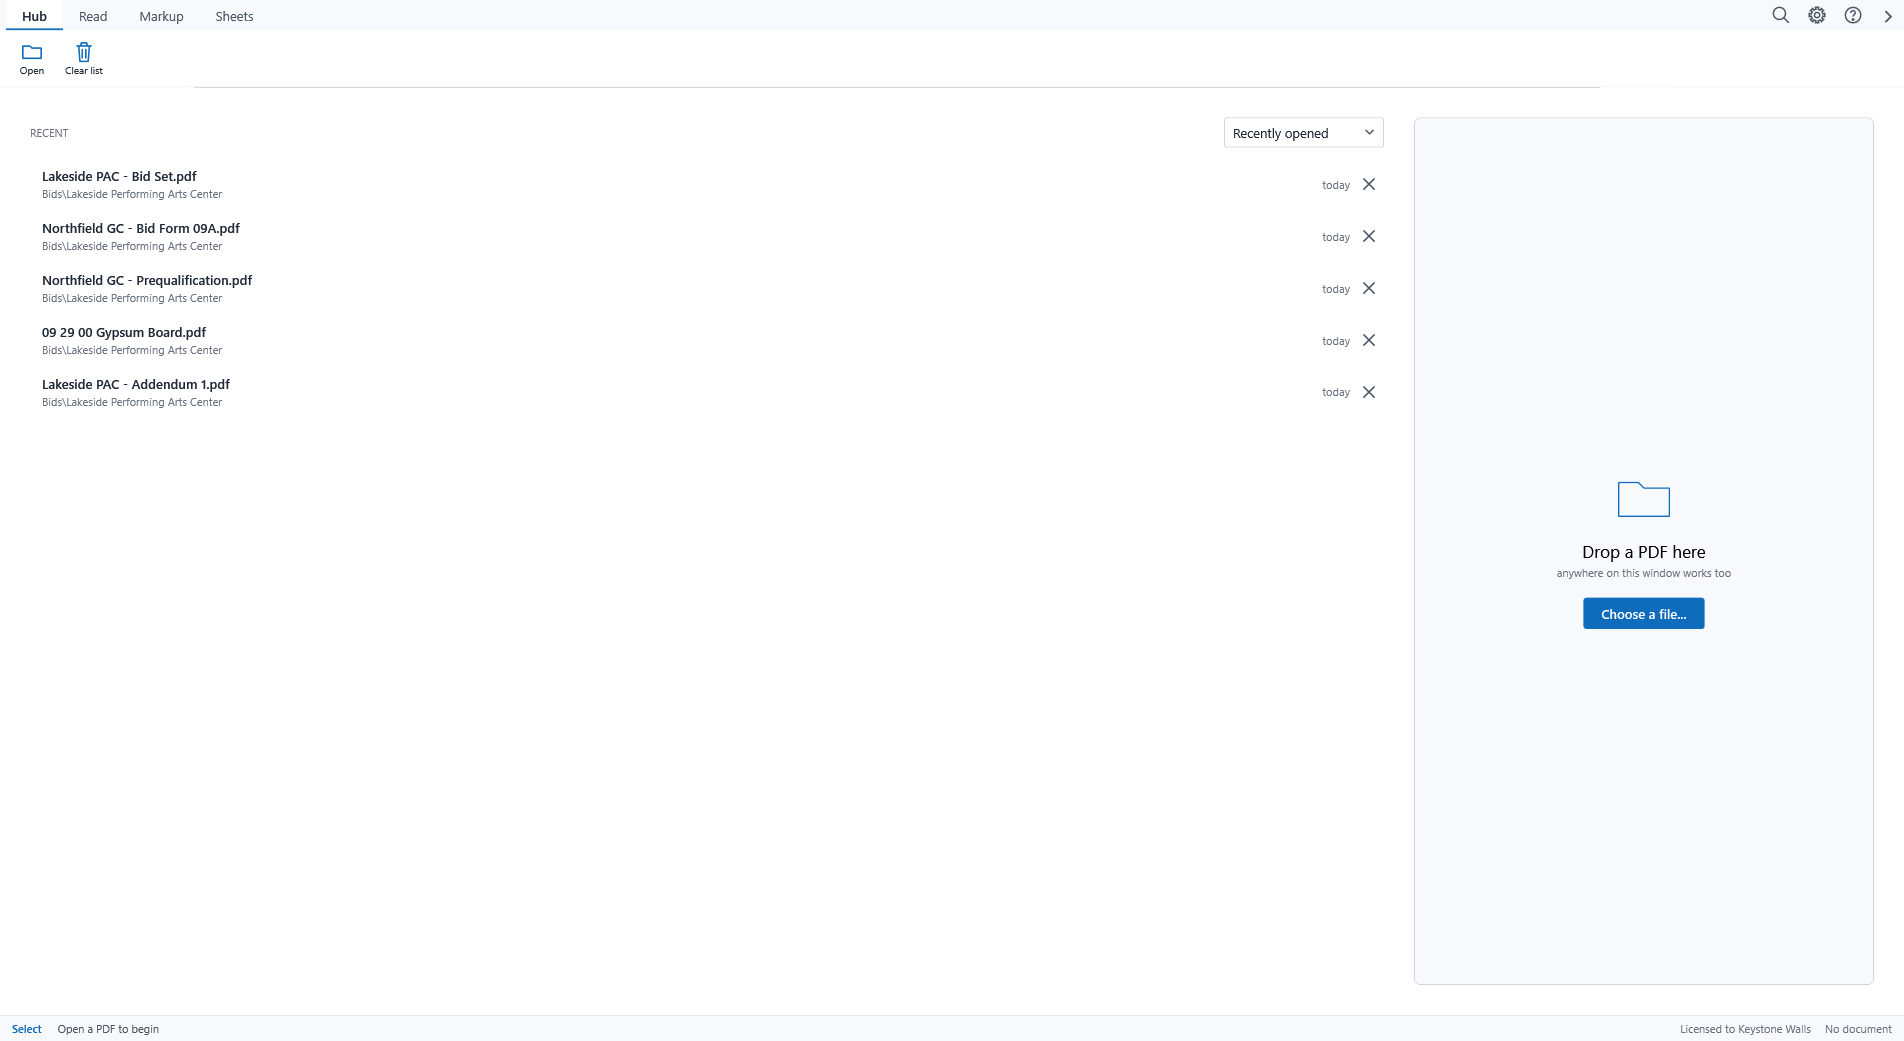Click the right chevron at top-right corner
This screenshot has width=1904, height=1041.
[1888, 16]
